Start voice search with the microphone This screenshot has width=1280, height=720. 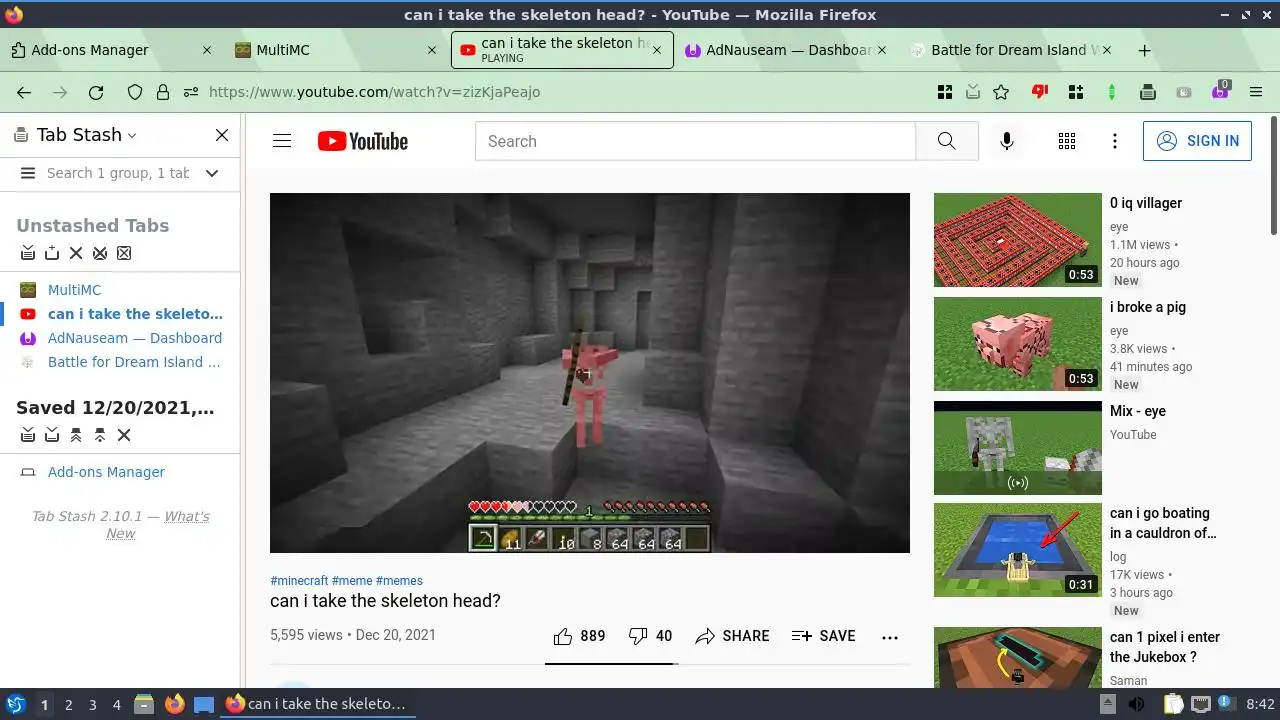coord(1007,141)
